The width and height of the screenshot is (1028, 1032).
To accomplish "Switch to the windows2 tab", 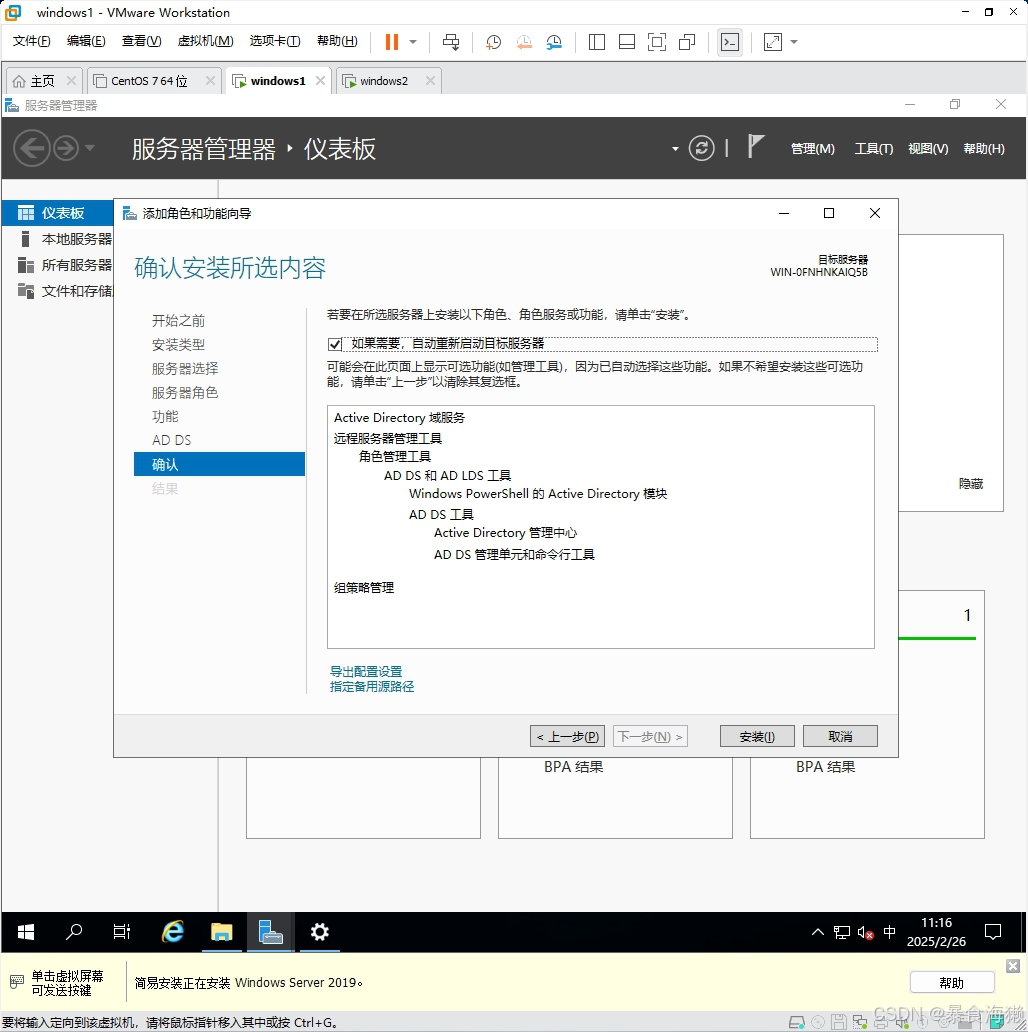I will point(384,81).
